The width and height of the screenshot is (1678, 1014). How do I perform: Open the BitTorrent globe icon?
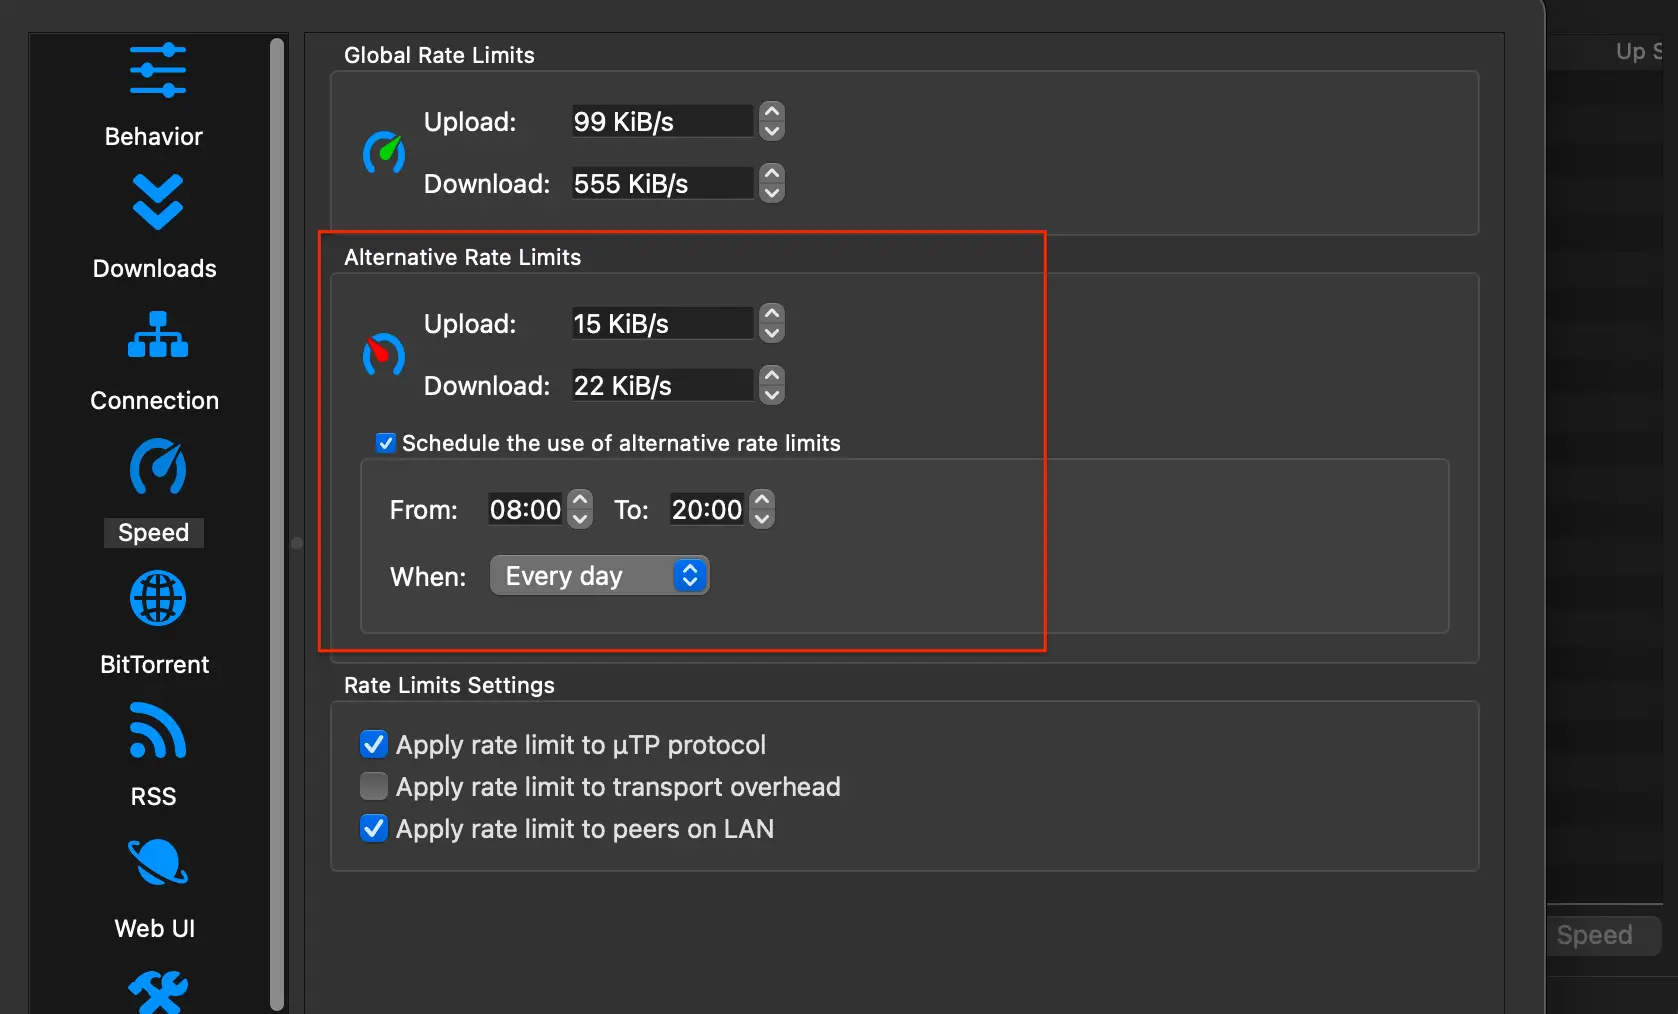[158, 598]
